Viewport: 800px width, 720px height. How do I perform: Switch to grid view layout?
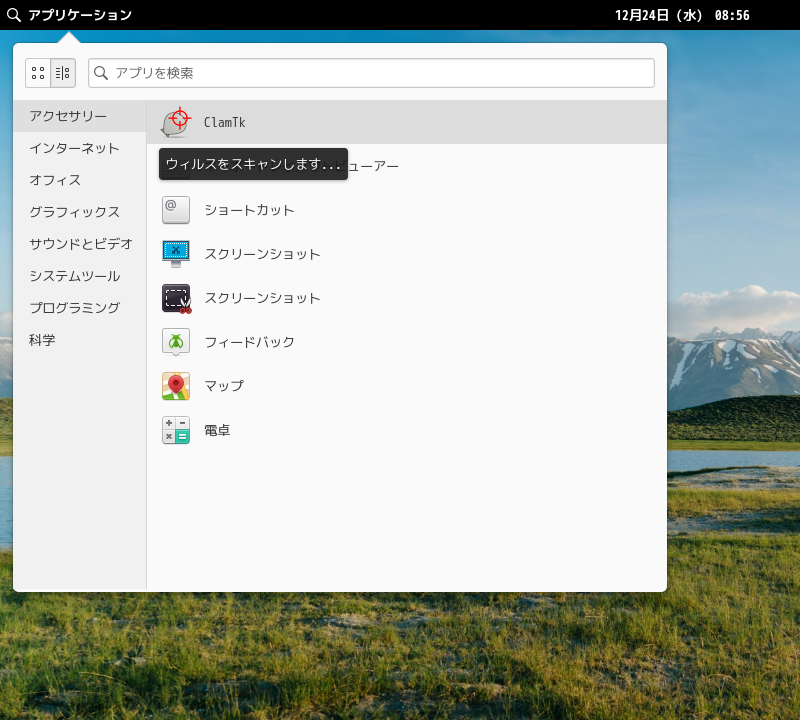click(x=38, y=73)
